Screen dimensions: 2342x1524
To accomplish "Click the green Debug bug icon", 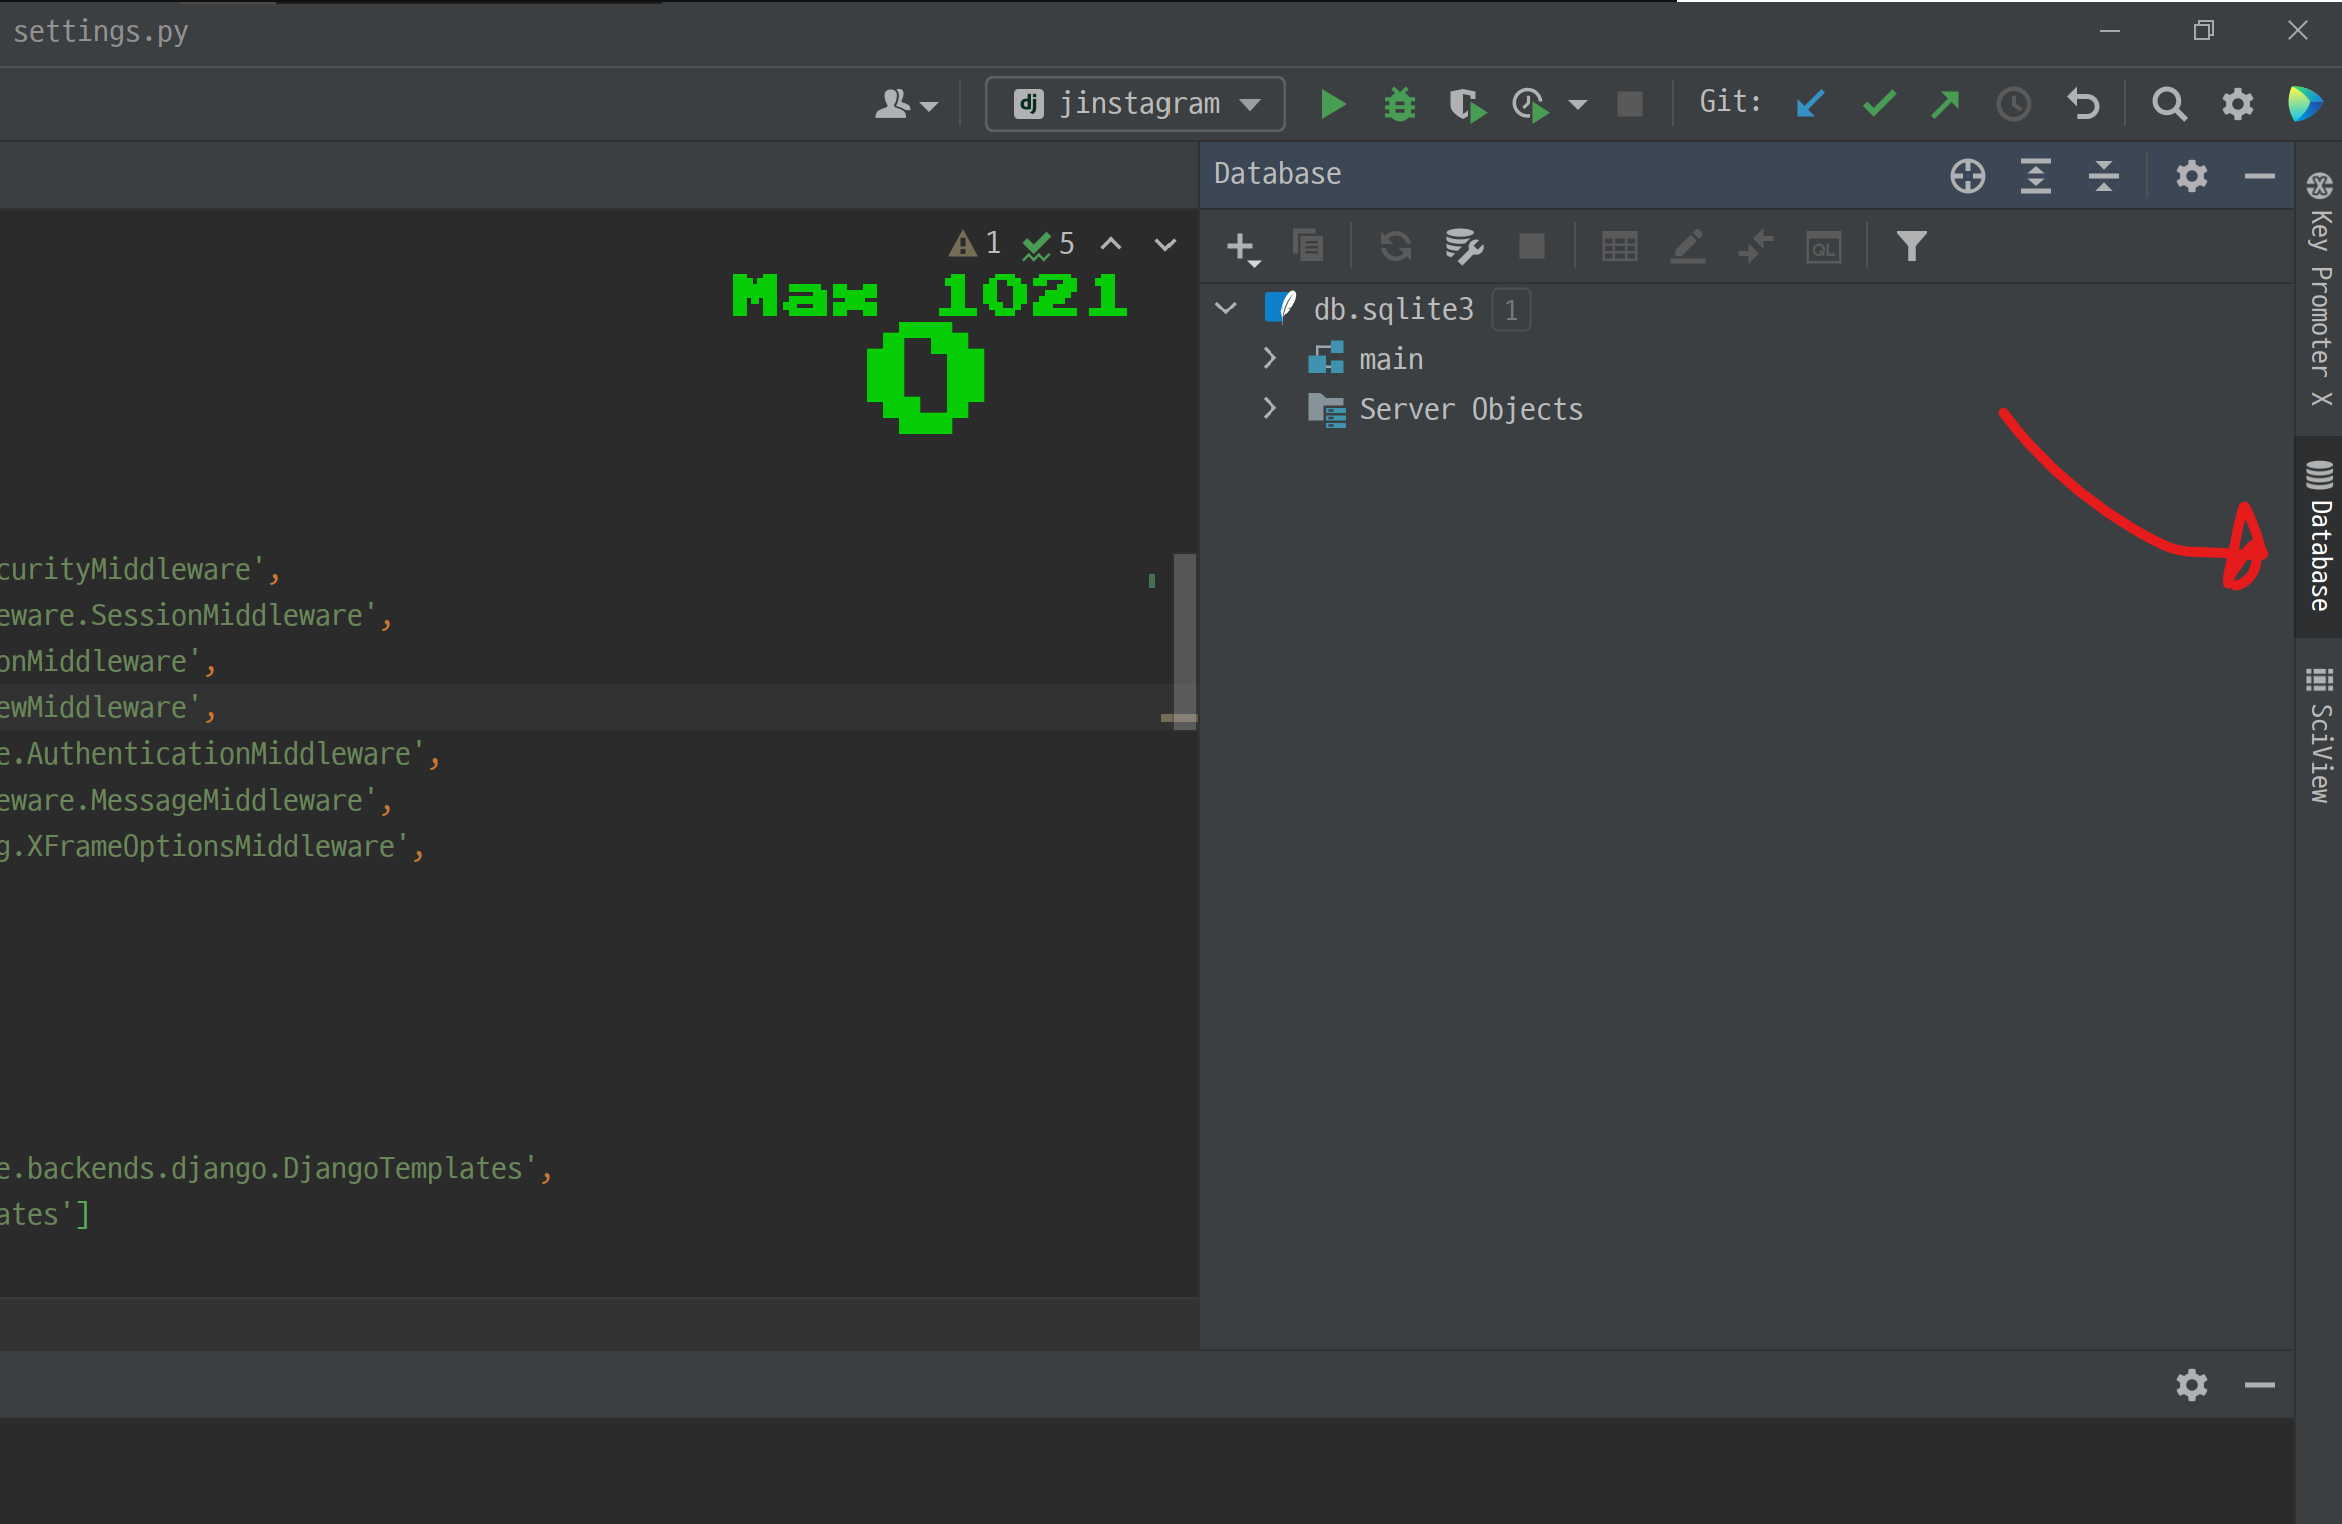I will 1399,104.
